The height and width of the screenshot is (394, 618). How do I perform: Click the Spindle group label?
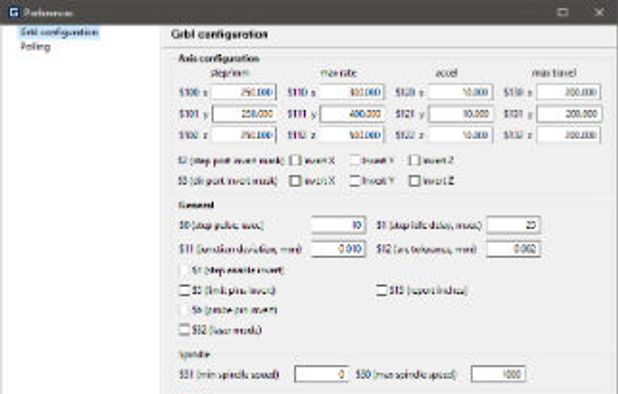coord(194,354)
